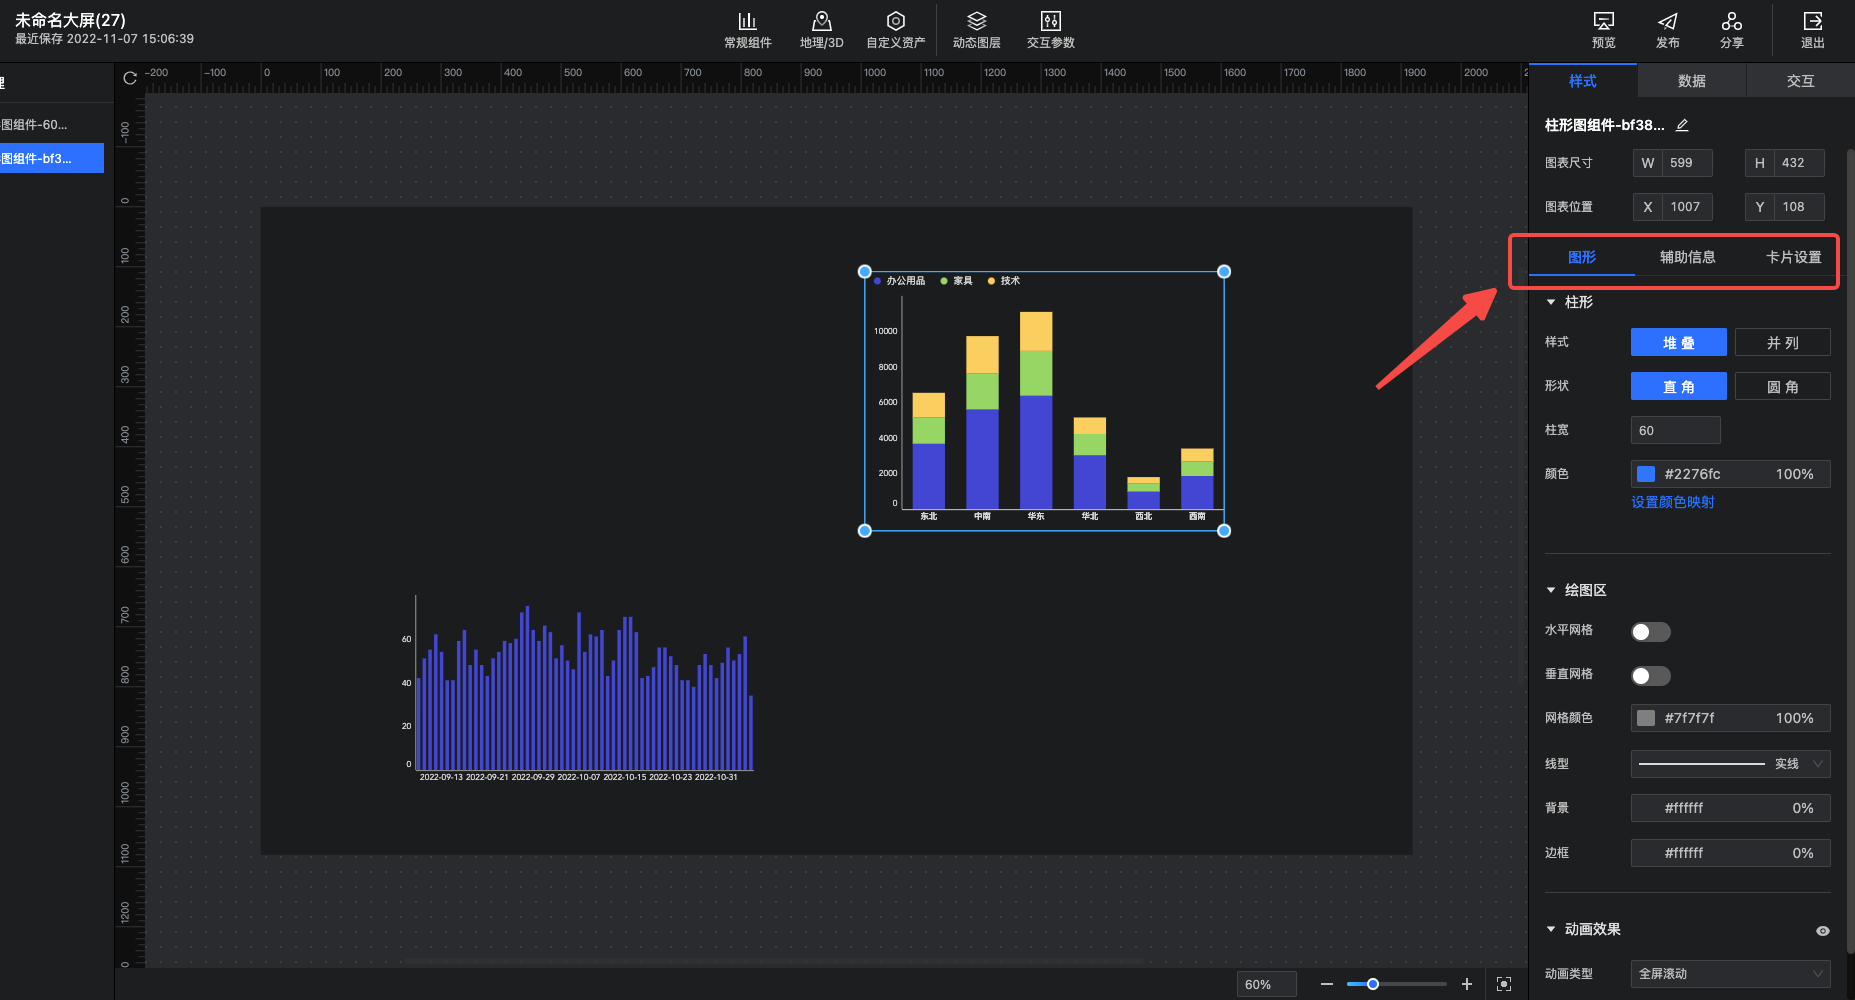Click the 设置颜色映射 link

(x=1672, y=502)
